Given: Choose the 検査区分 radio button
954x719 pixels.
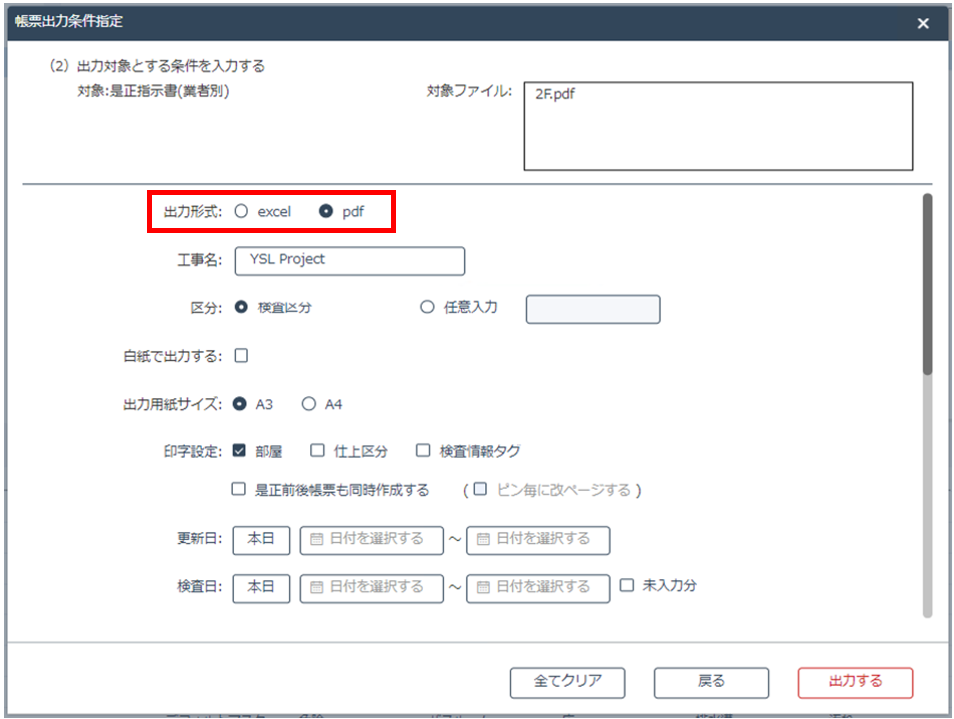Looking at the screenshot, I should 241,308.
